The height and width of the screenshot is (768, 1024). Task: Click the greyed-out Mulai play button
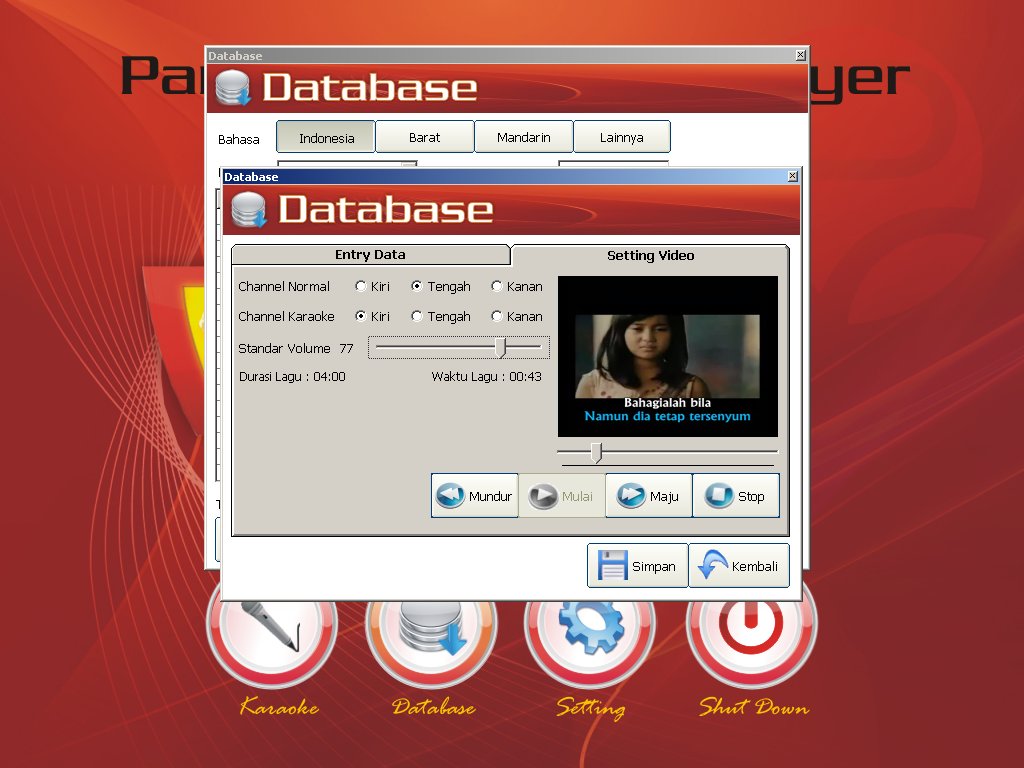point(562,496)
